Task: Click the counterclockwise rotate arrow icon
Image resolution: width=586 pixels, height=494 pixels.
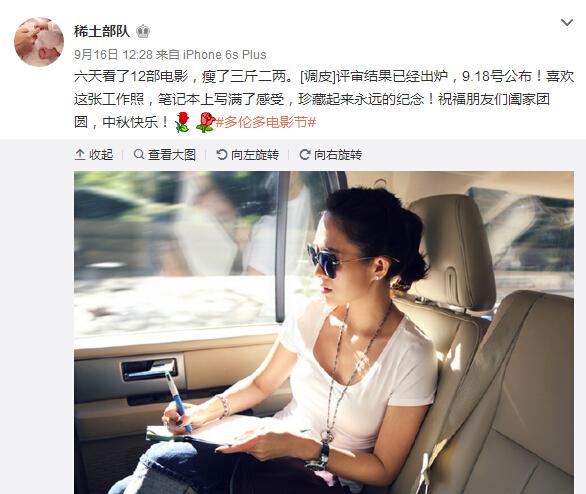Action: click(222, 154)
